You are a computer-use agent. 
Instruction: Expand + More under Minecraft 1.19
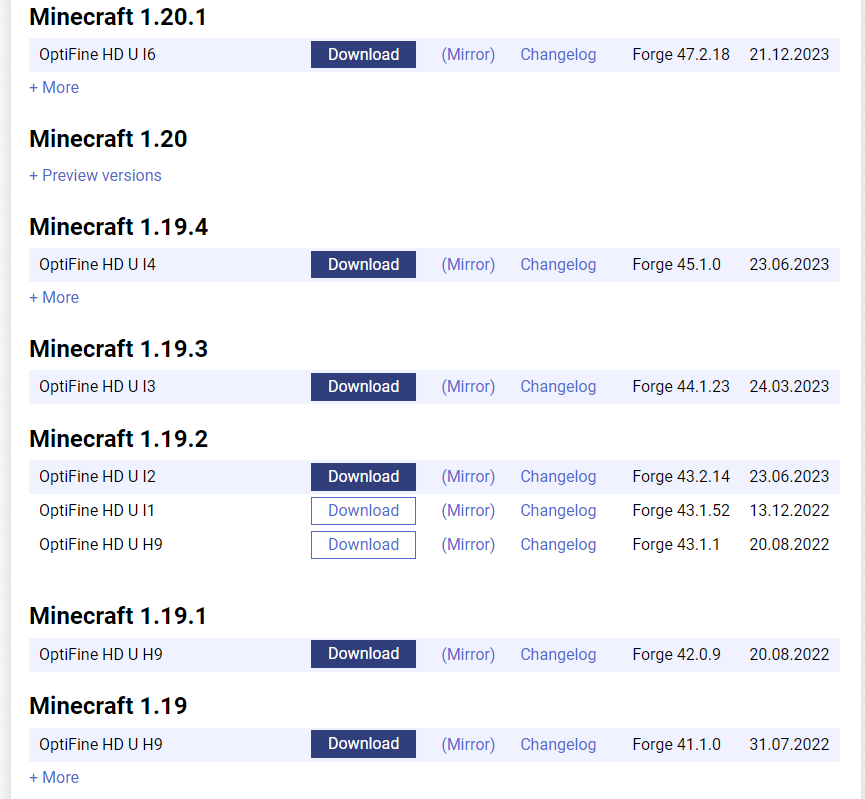click(54, 777)
